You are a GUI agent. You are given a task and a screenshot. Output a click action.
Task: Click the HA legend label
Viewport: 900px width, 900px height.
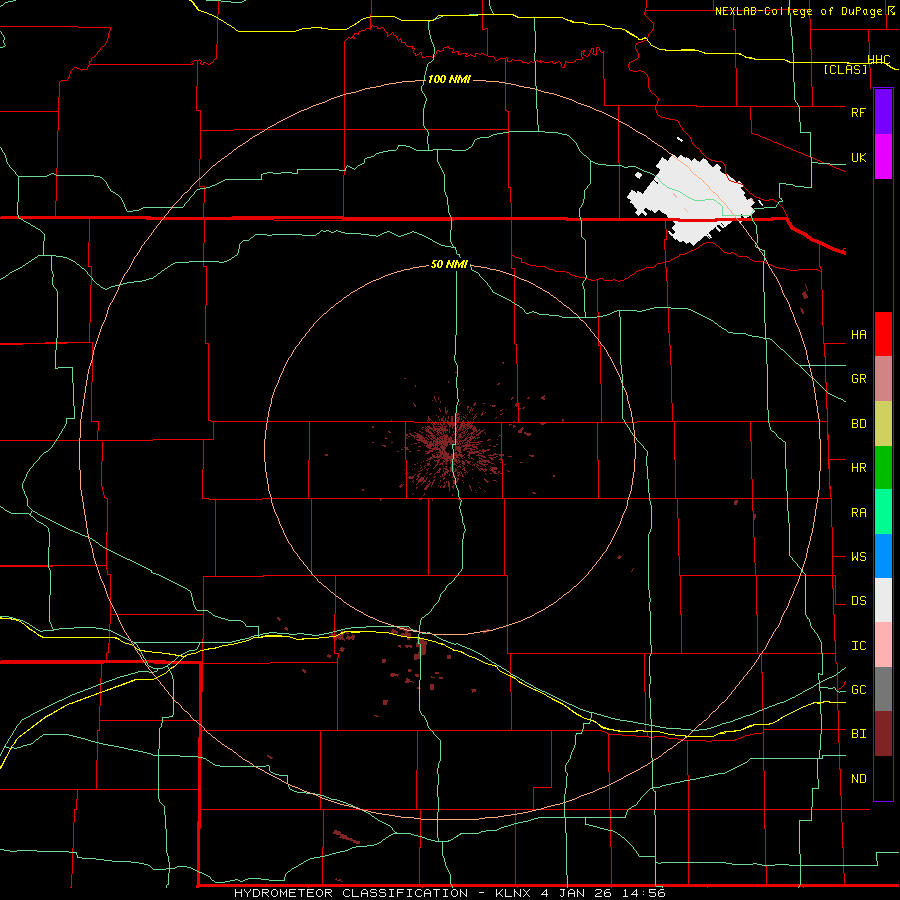point(858,335)
